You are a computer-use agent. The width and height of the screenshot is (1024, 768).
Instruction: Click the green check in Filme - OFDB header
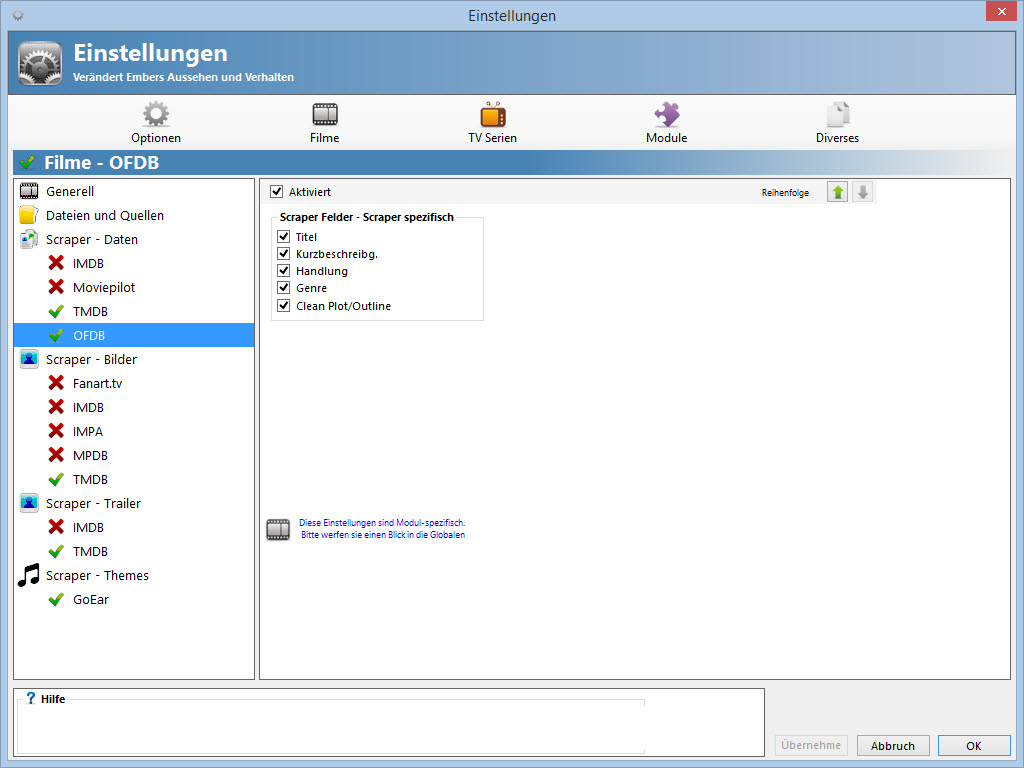pyautogui.click(x=27, y=162)
